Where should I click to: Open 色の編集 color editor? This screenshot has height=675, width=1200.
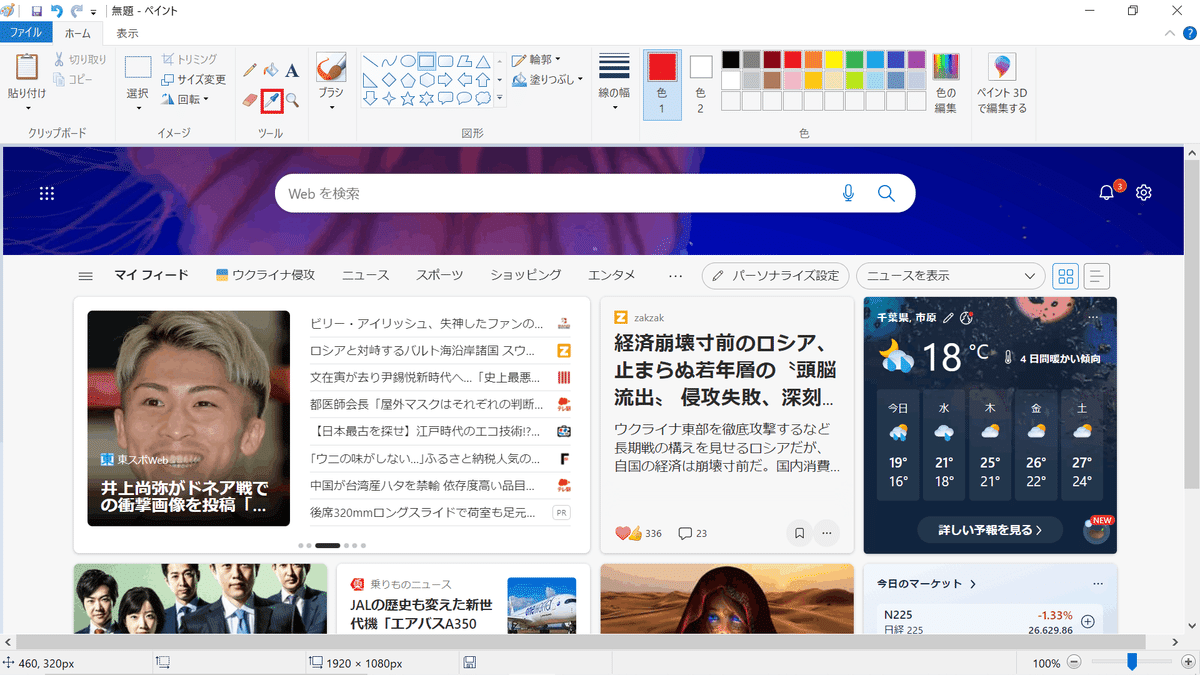pos(945,83)
